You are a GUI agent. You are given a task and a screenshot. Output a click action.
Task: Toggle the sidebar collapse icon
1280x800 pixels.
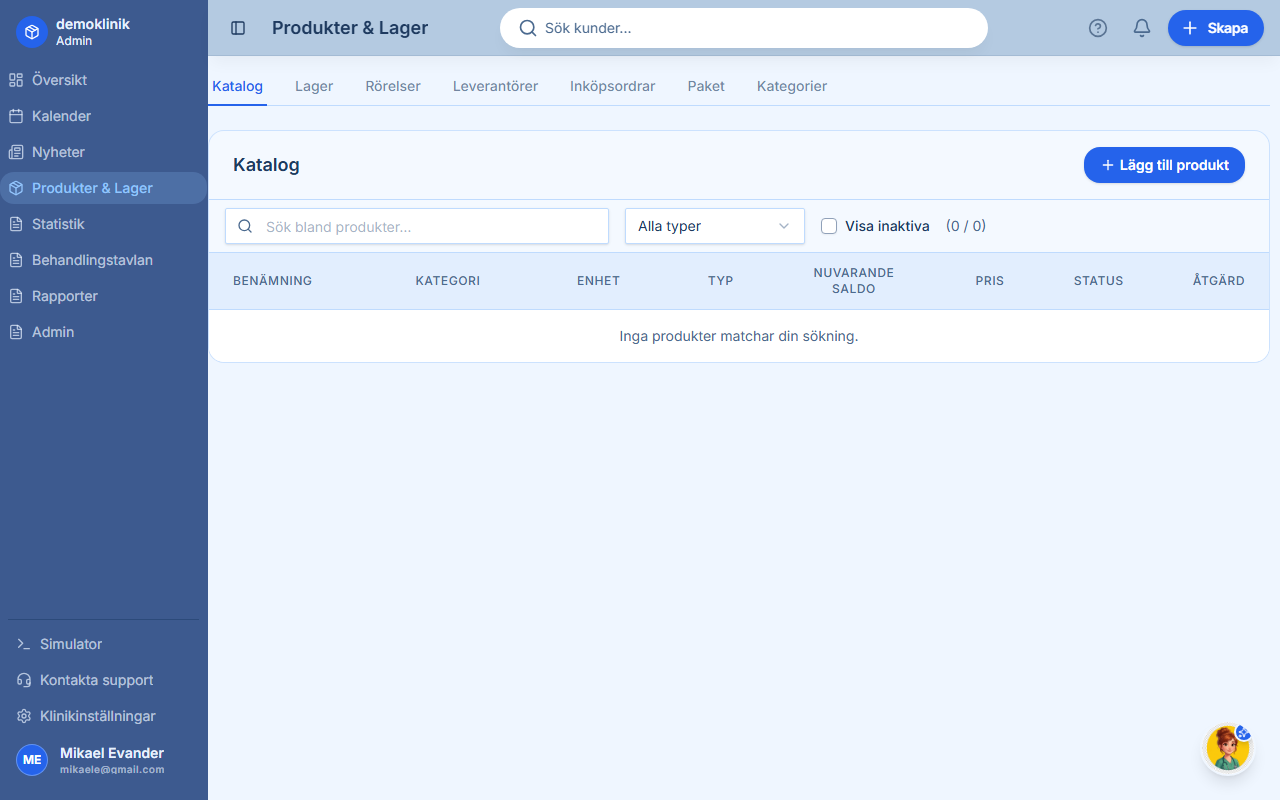pyautogui.click(x=238, y=28)
